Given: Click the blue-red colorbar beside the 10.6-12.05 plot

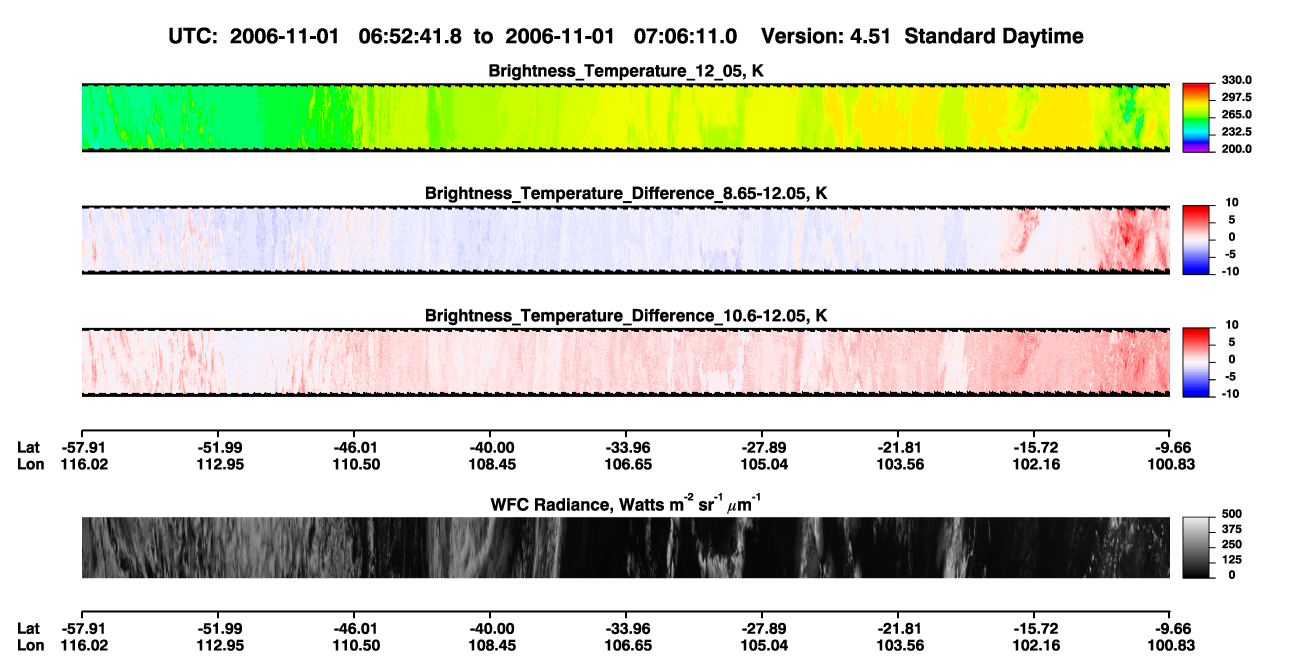Looking at the screenshot, I should [x=1196, y=362].
